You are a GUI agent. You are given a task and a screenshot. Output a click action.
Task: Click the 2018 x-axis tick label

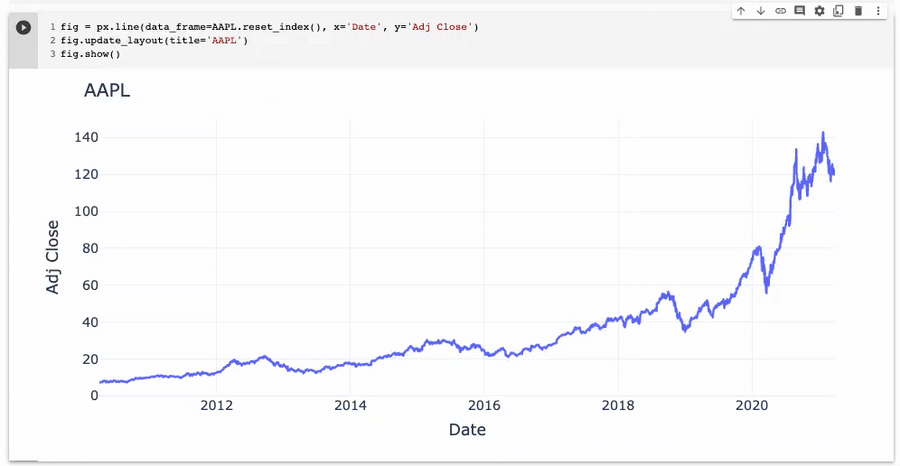click(x=618, y=406)
